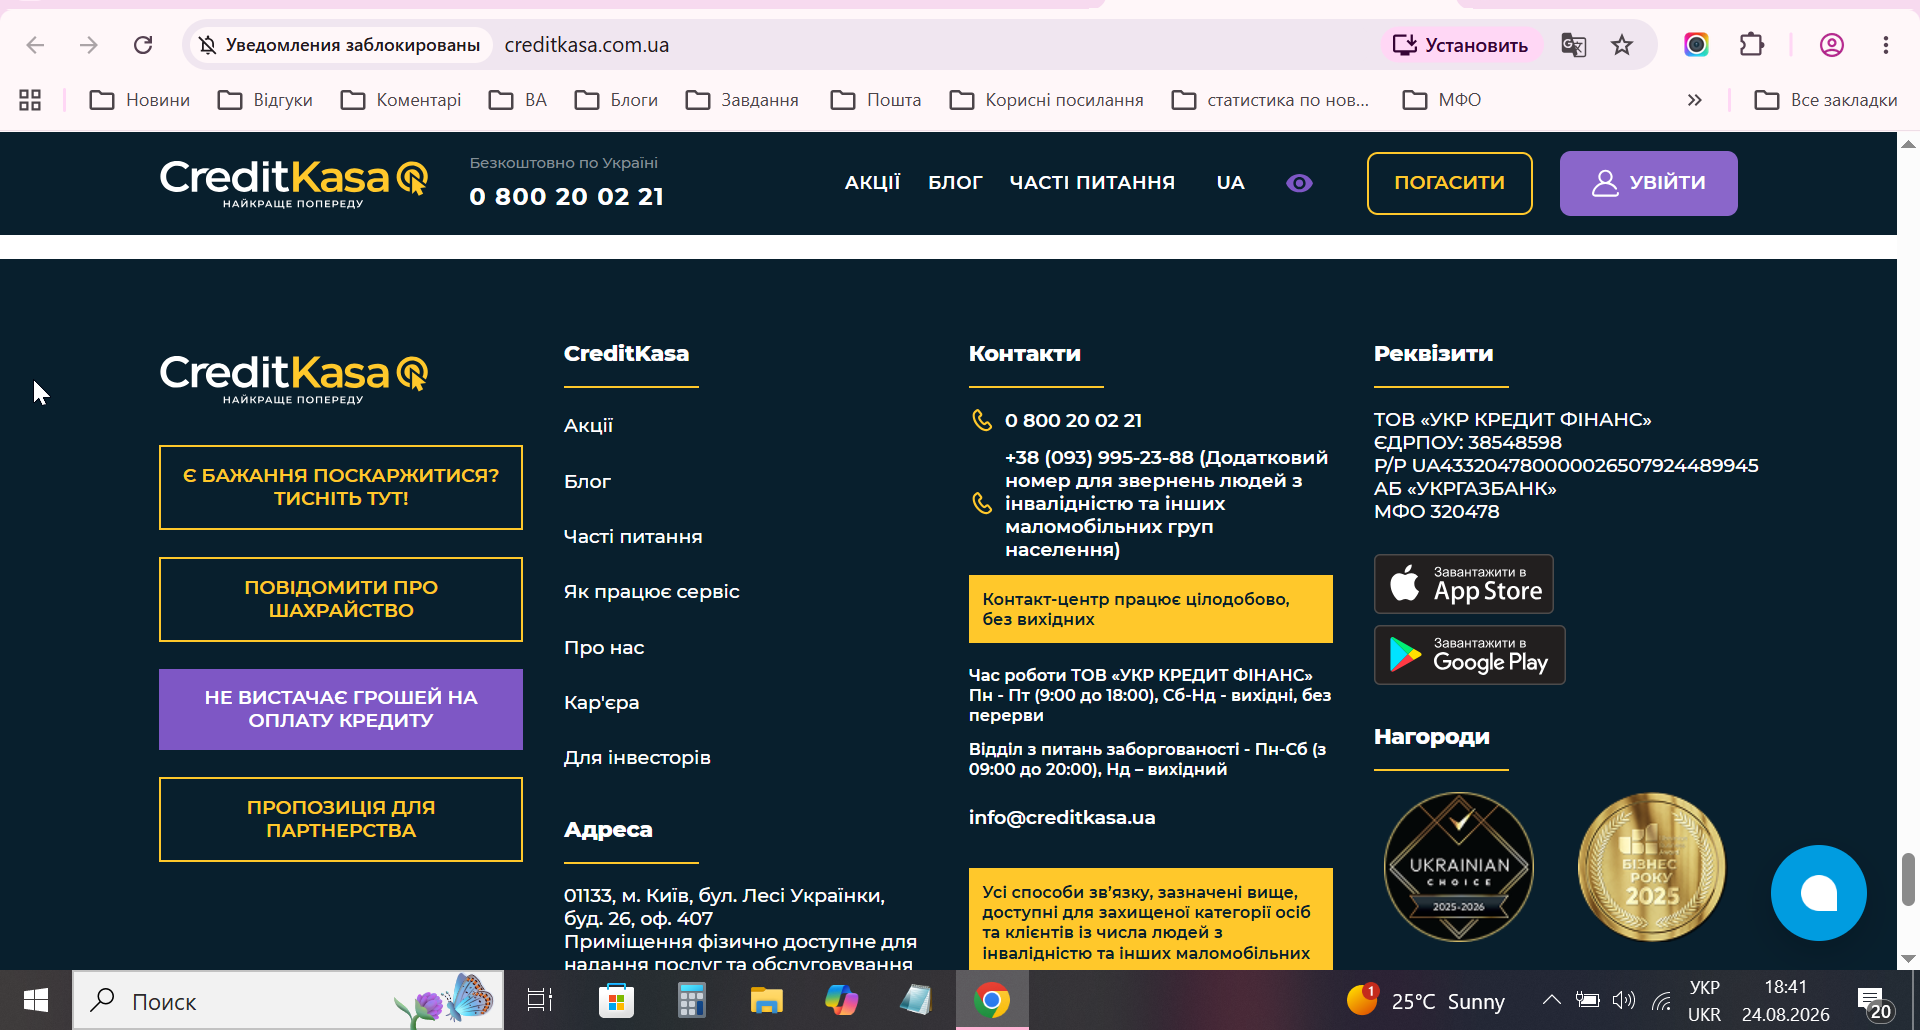This screenshot has height=1030, width=1920.
Task: Open Chrome three-dot menu
Action: [x=1886, y=45]
